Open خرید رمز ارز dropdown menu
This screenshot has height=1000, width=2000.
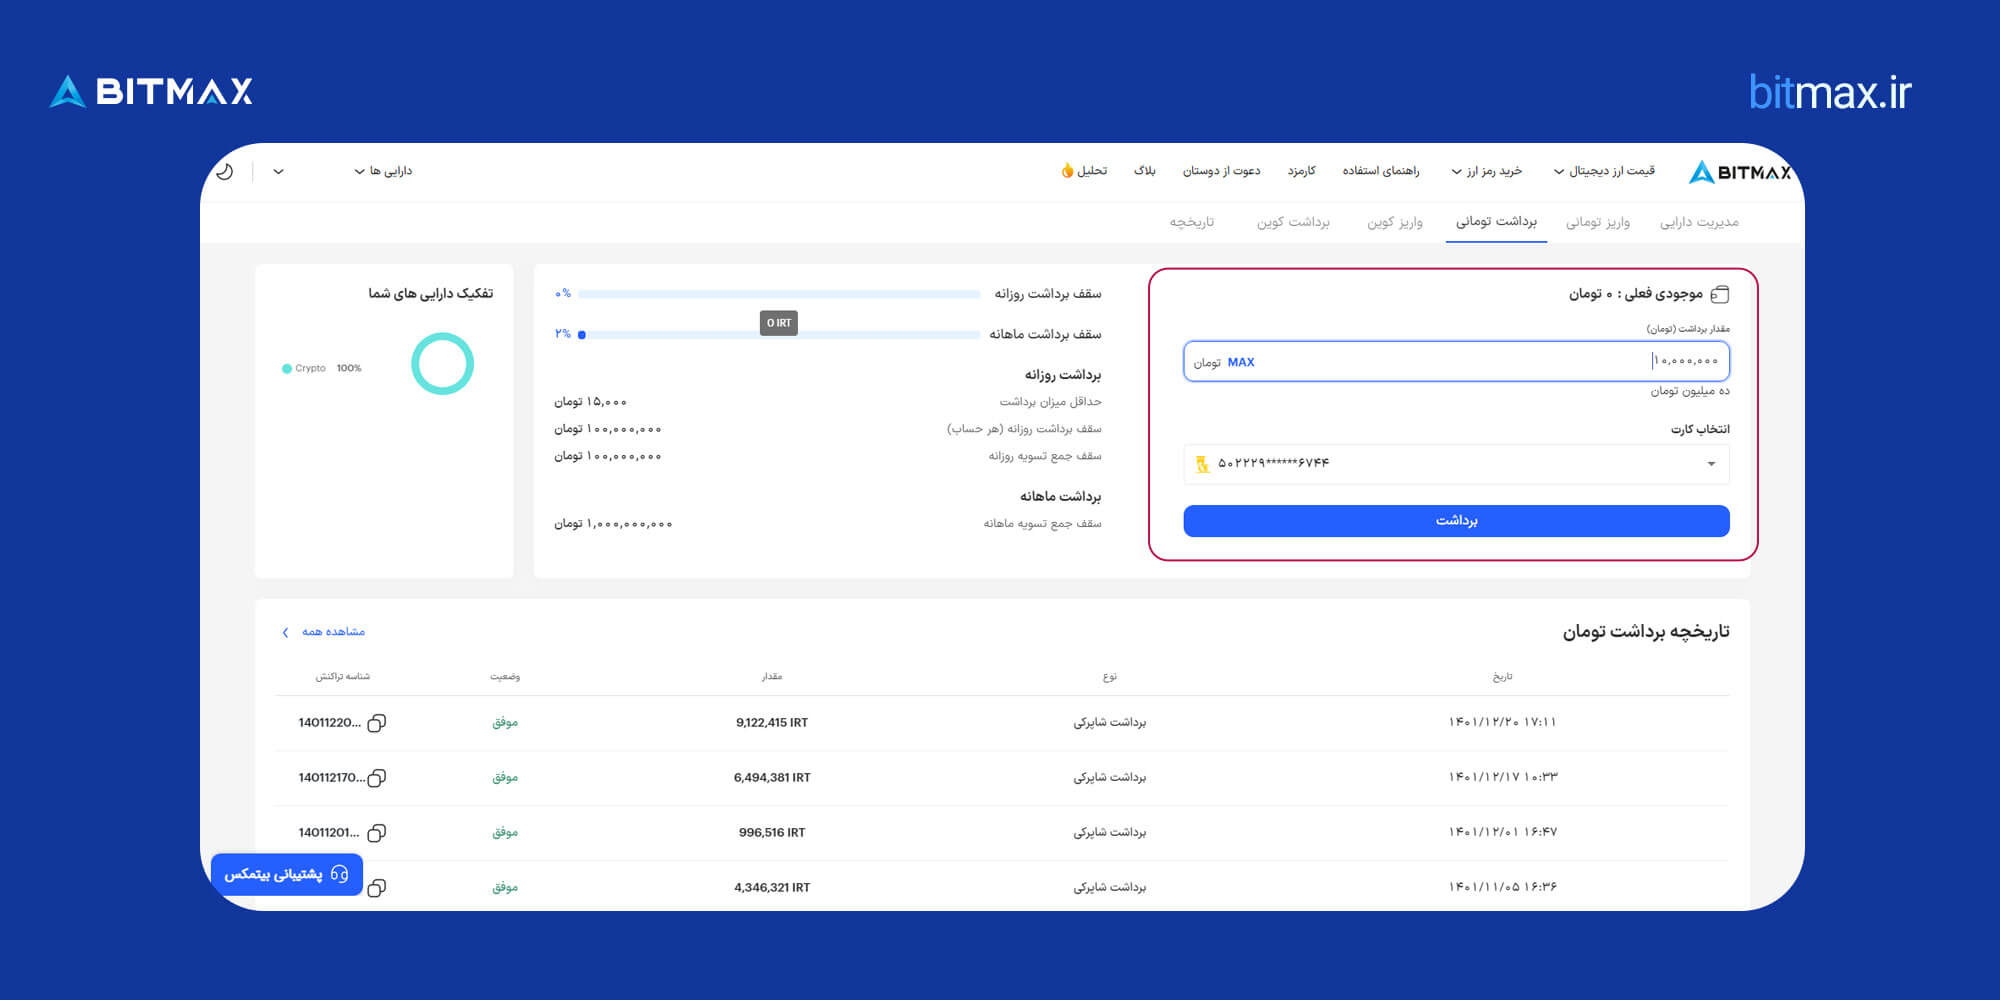[1486, 171]
